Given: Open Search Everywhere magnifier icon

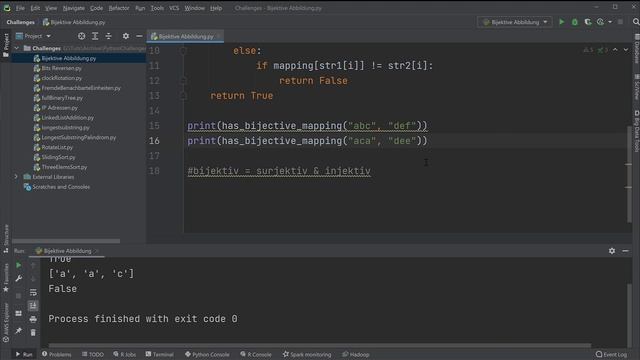Looking at the screenshot, I should click(x=636, y=22).
